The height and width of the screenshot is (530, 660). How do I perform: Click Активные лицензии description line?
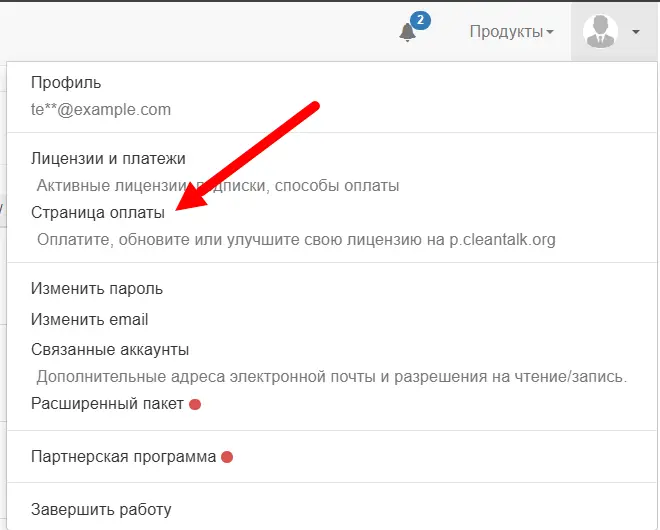[x=218, y=186]
